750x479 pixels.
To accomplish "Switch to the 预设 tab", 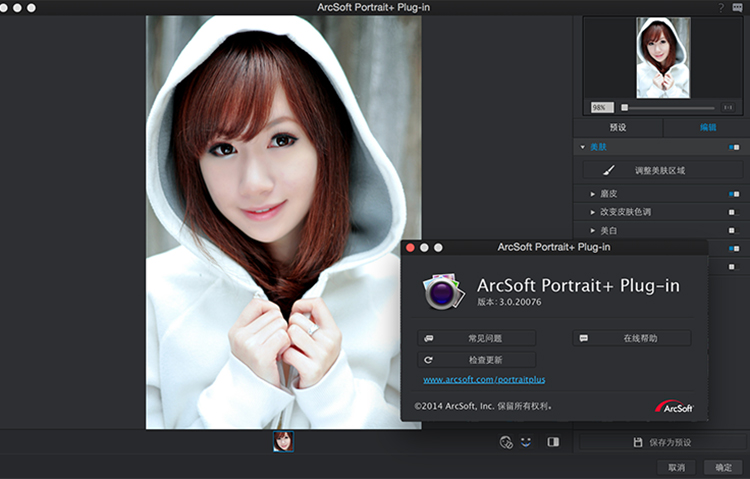I will 618,128.
